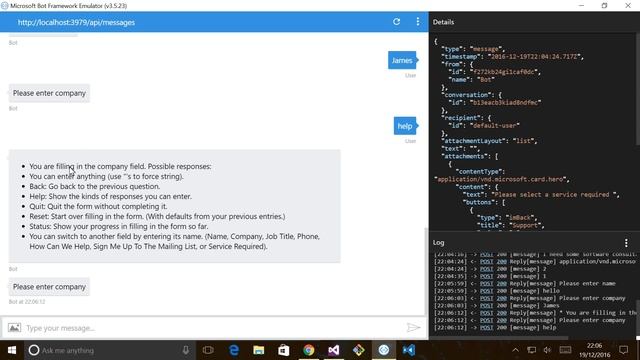This screenshot has width=640, height=360.
Task: Open the Windows Start menu
Action: 12,350
